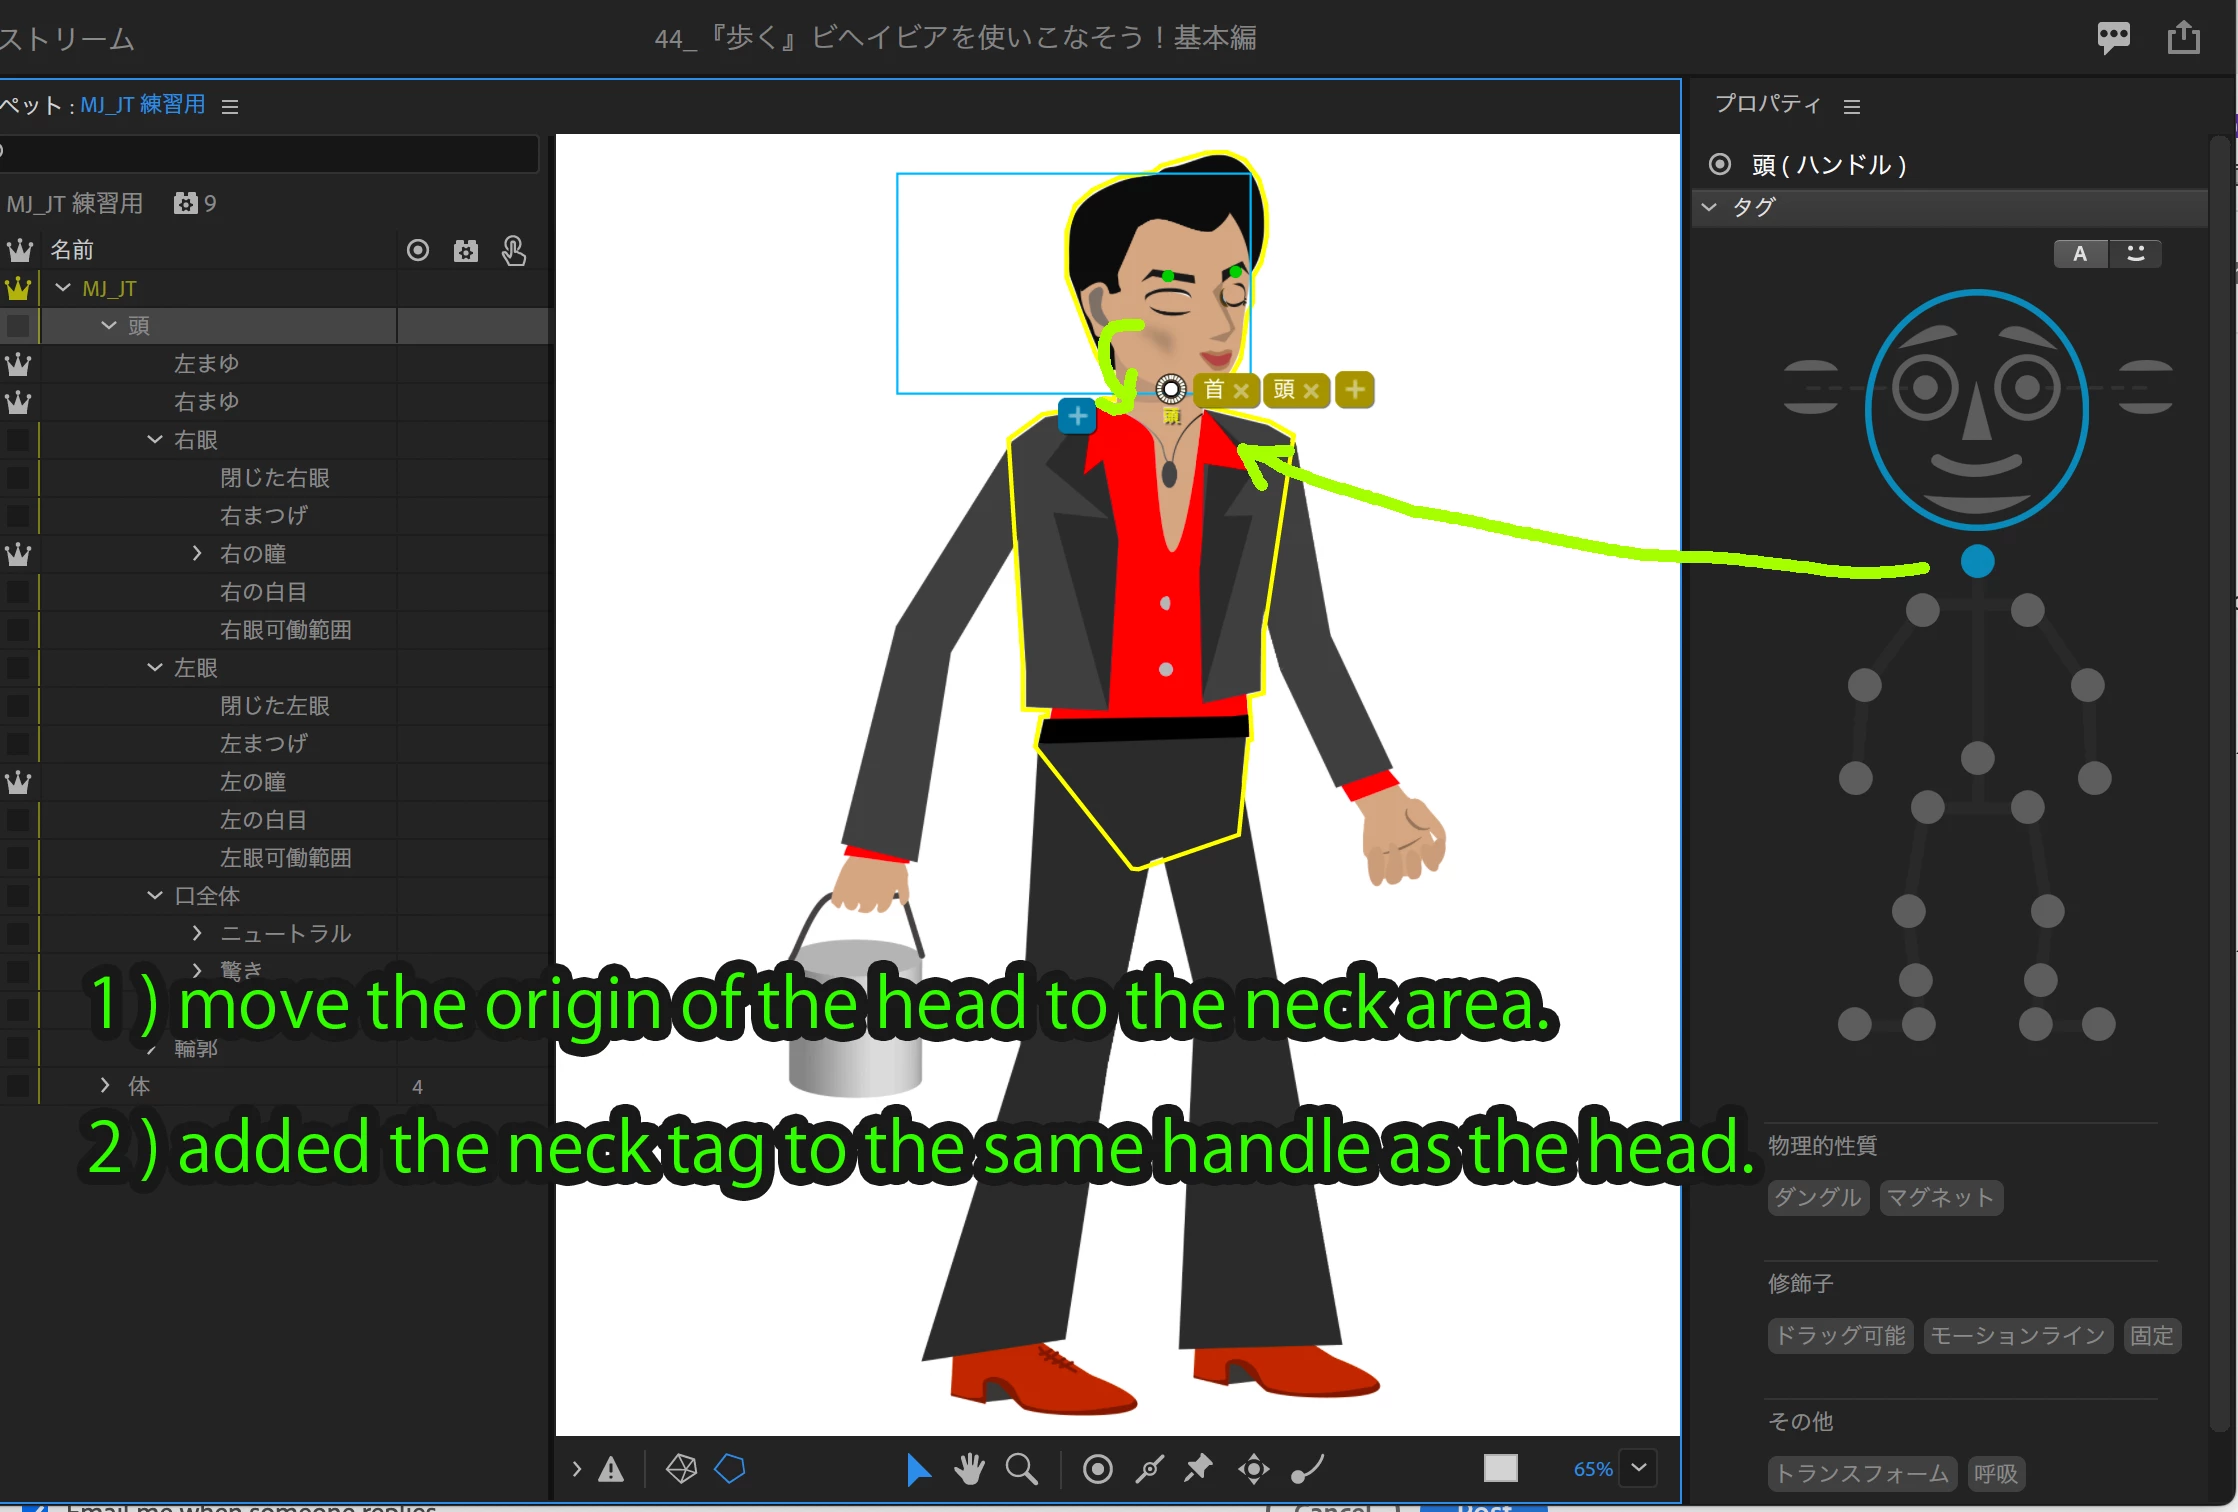Select the Dragger tool

point(1253,1469)
